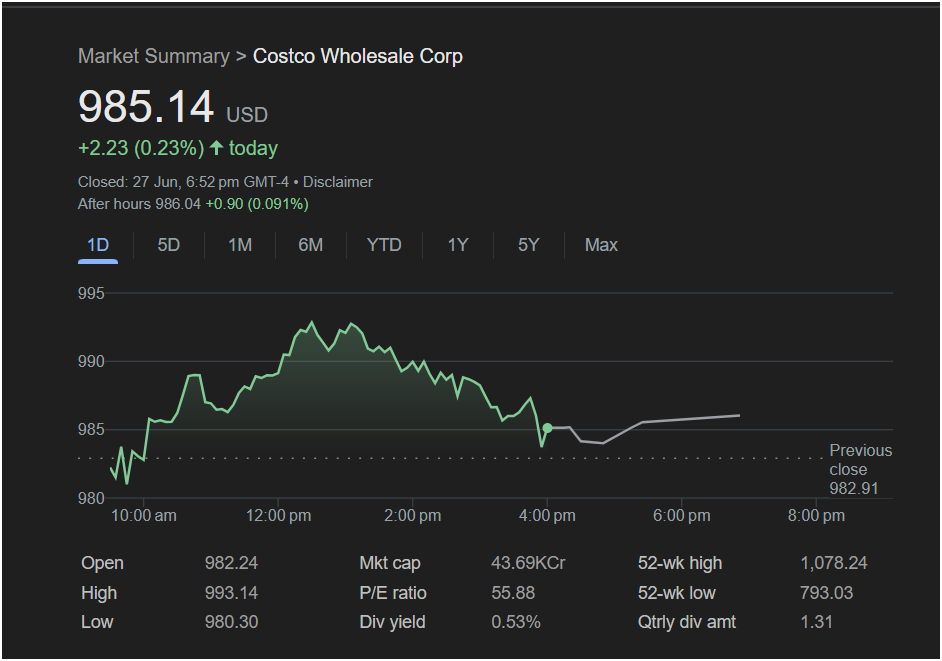Click the after hours price 986.04
Viewport: 942px width, 661px height.
178,204
